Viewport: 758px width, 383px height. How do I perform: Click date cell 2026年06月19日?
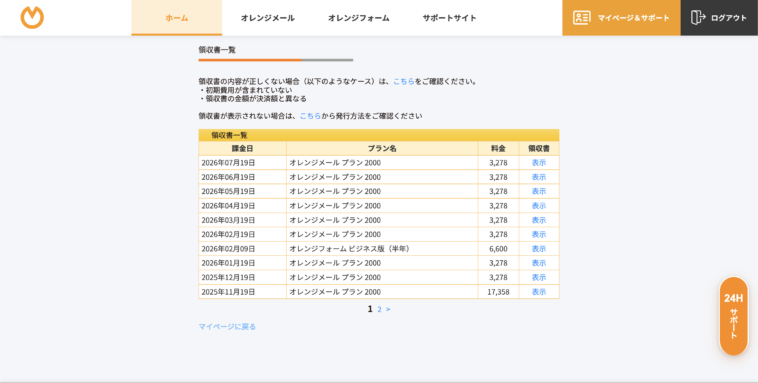point(242,177)
